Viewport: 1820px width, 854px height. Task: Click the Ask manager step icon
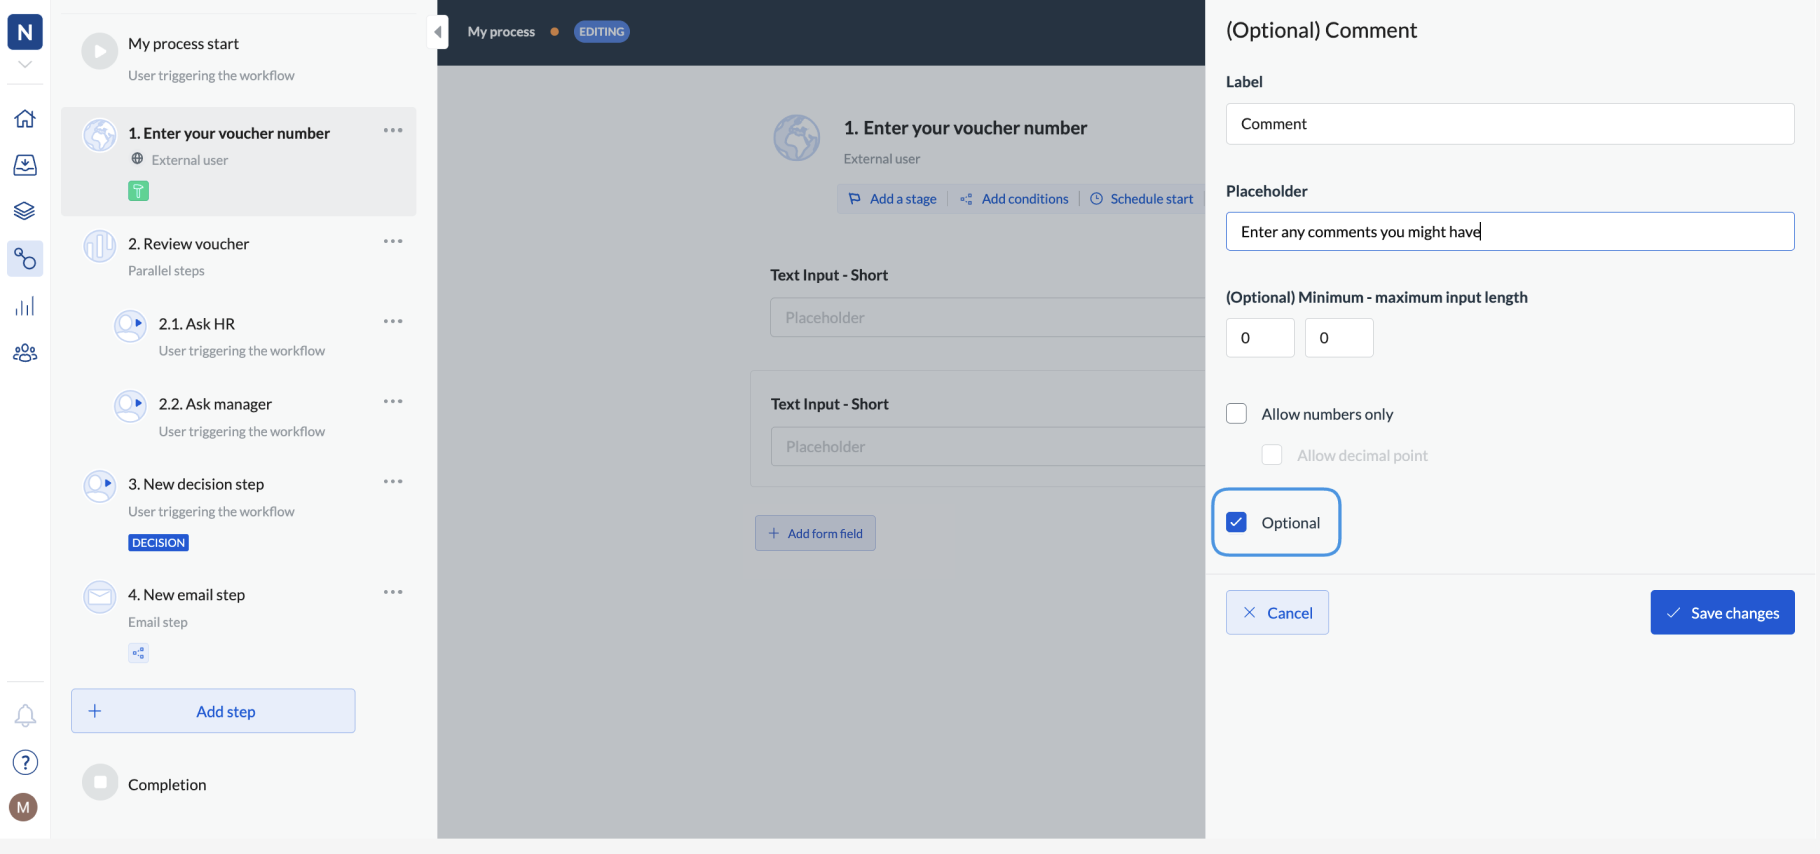click(130, 406)
